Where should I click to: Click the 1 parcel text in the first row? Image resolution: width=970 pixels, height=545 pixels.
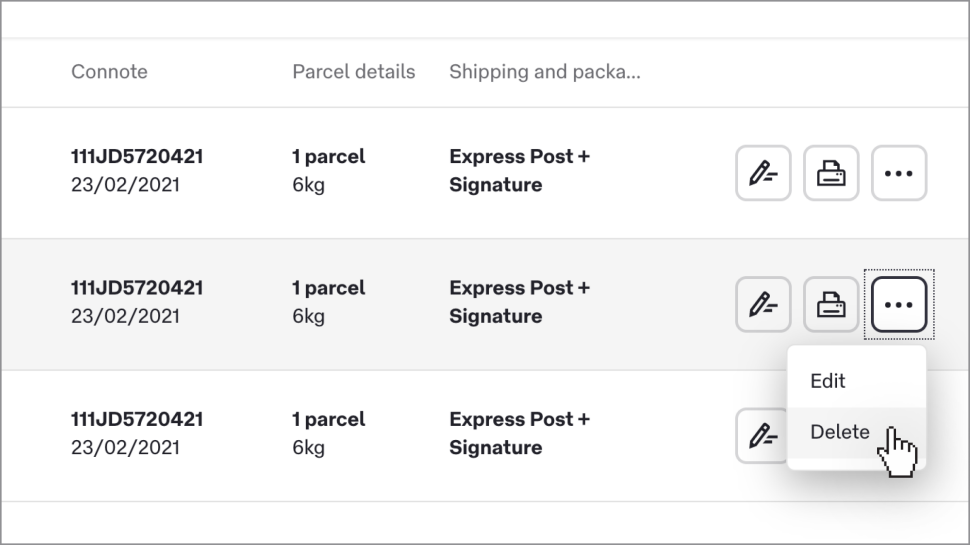[x=328, y=157]
